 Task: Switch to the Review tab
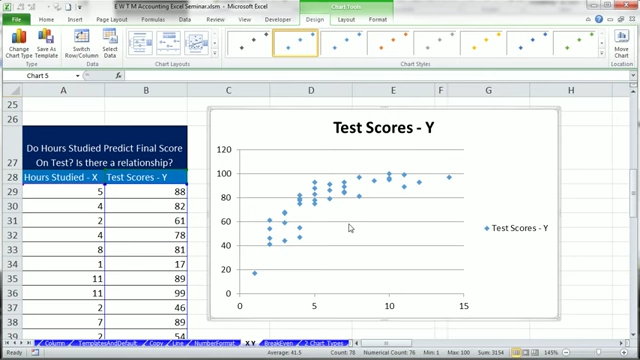tap(215, 20)
